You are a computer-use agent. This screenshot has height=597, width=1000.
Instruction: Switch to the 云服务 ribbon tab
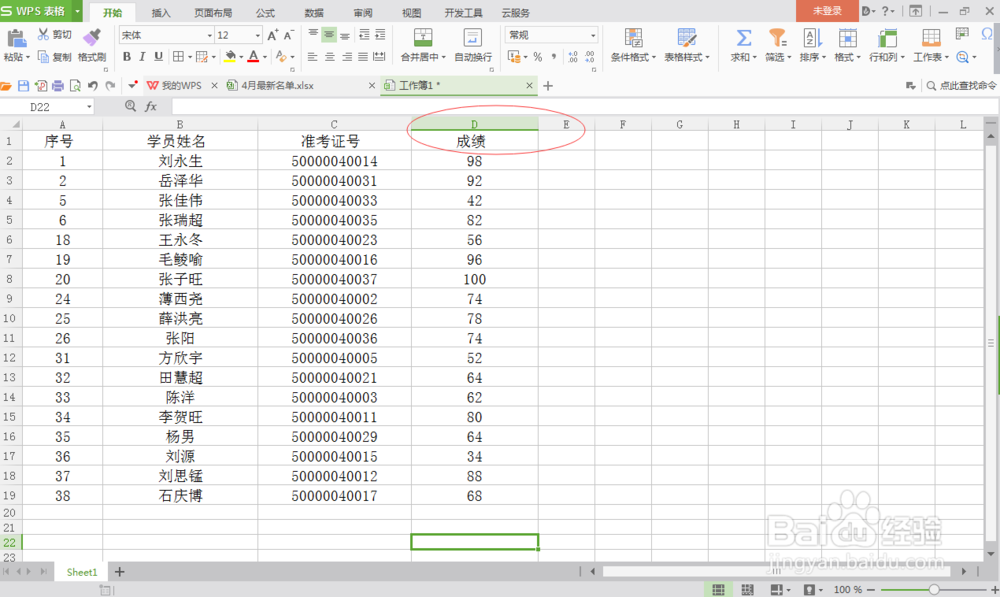point(515,12)
